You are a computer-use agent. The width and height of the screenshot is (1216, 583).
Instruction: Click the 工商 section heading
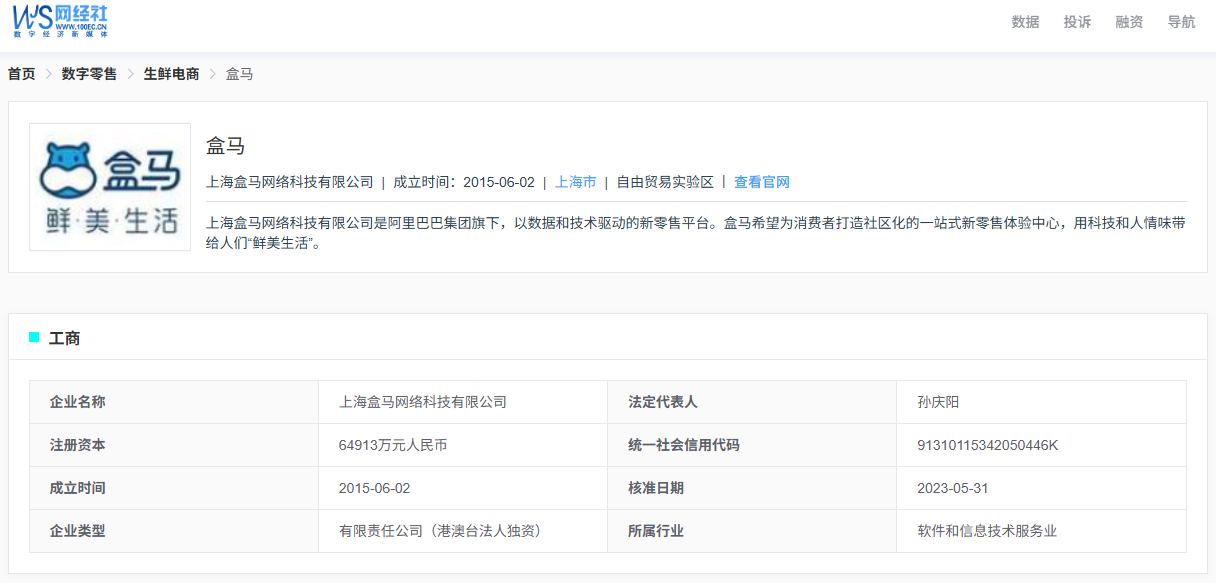click(x=65, y=338)
